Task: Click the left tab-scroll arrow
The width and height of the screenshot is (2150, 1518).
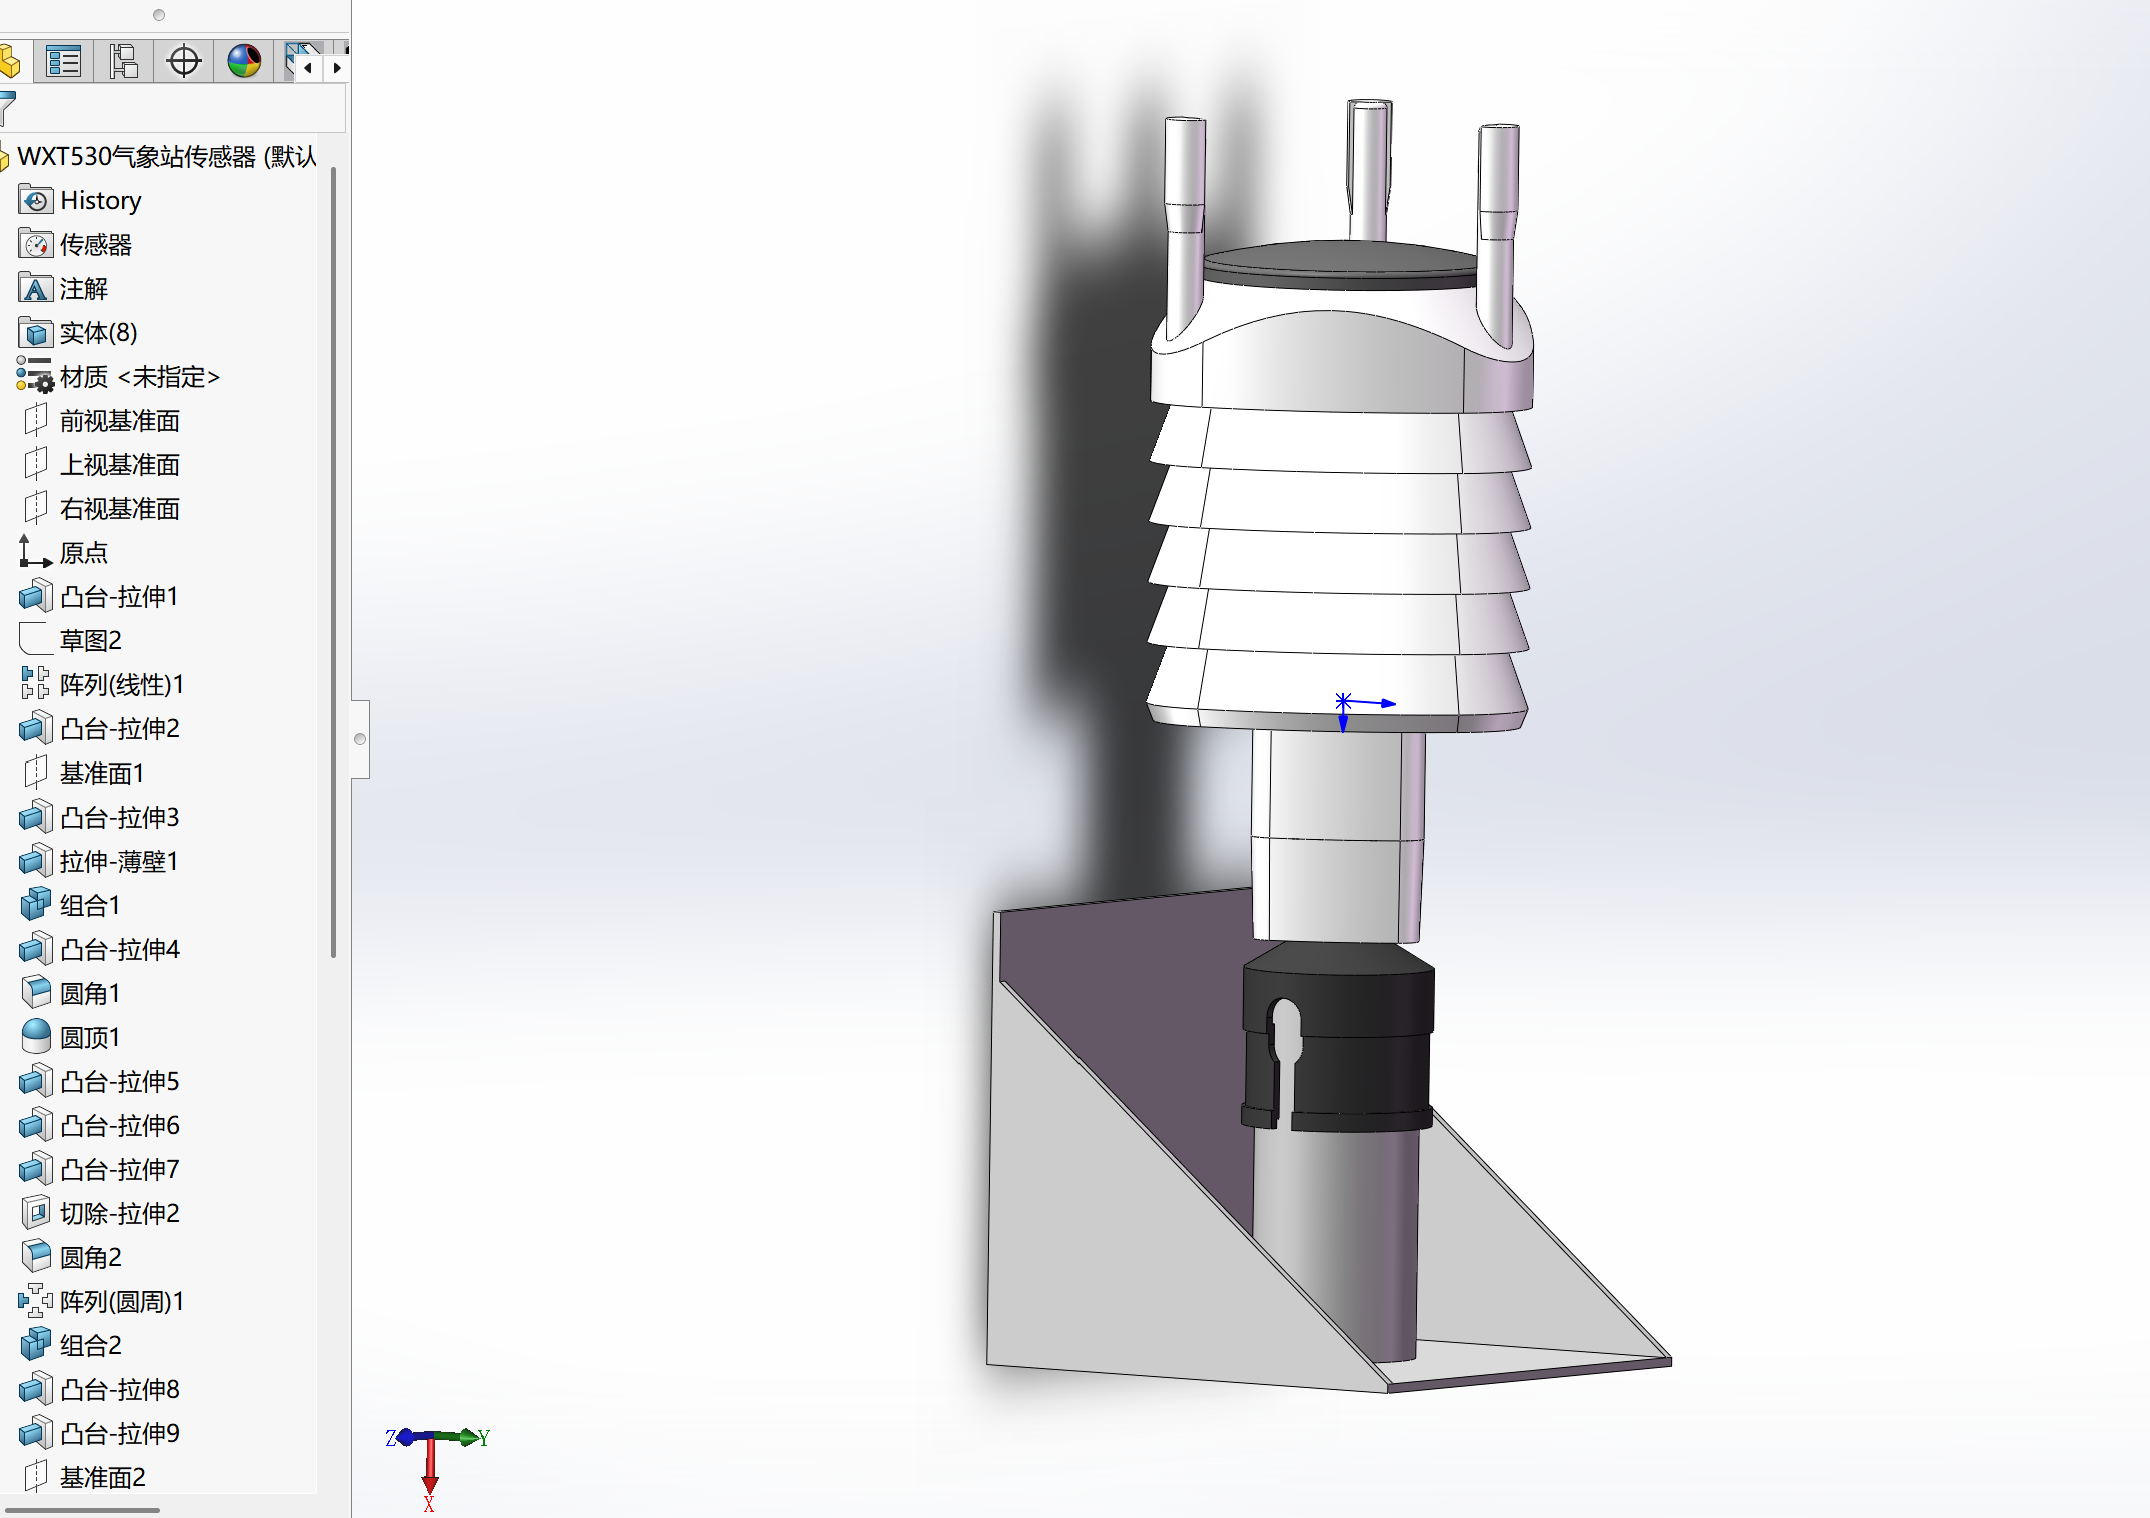Action: (x=308, y=68)
